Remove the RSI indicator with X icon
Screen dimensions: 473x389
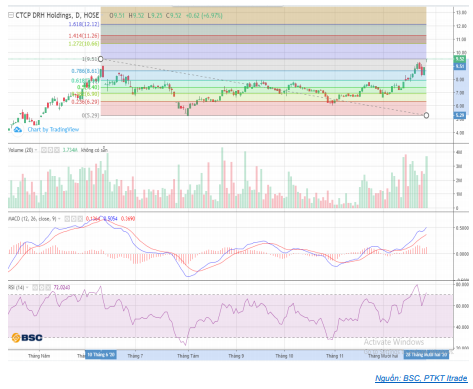48,287
